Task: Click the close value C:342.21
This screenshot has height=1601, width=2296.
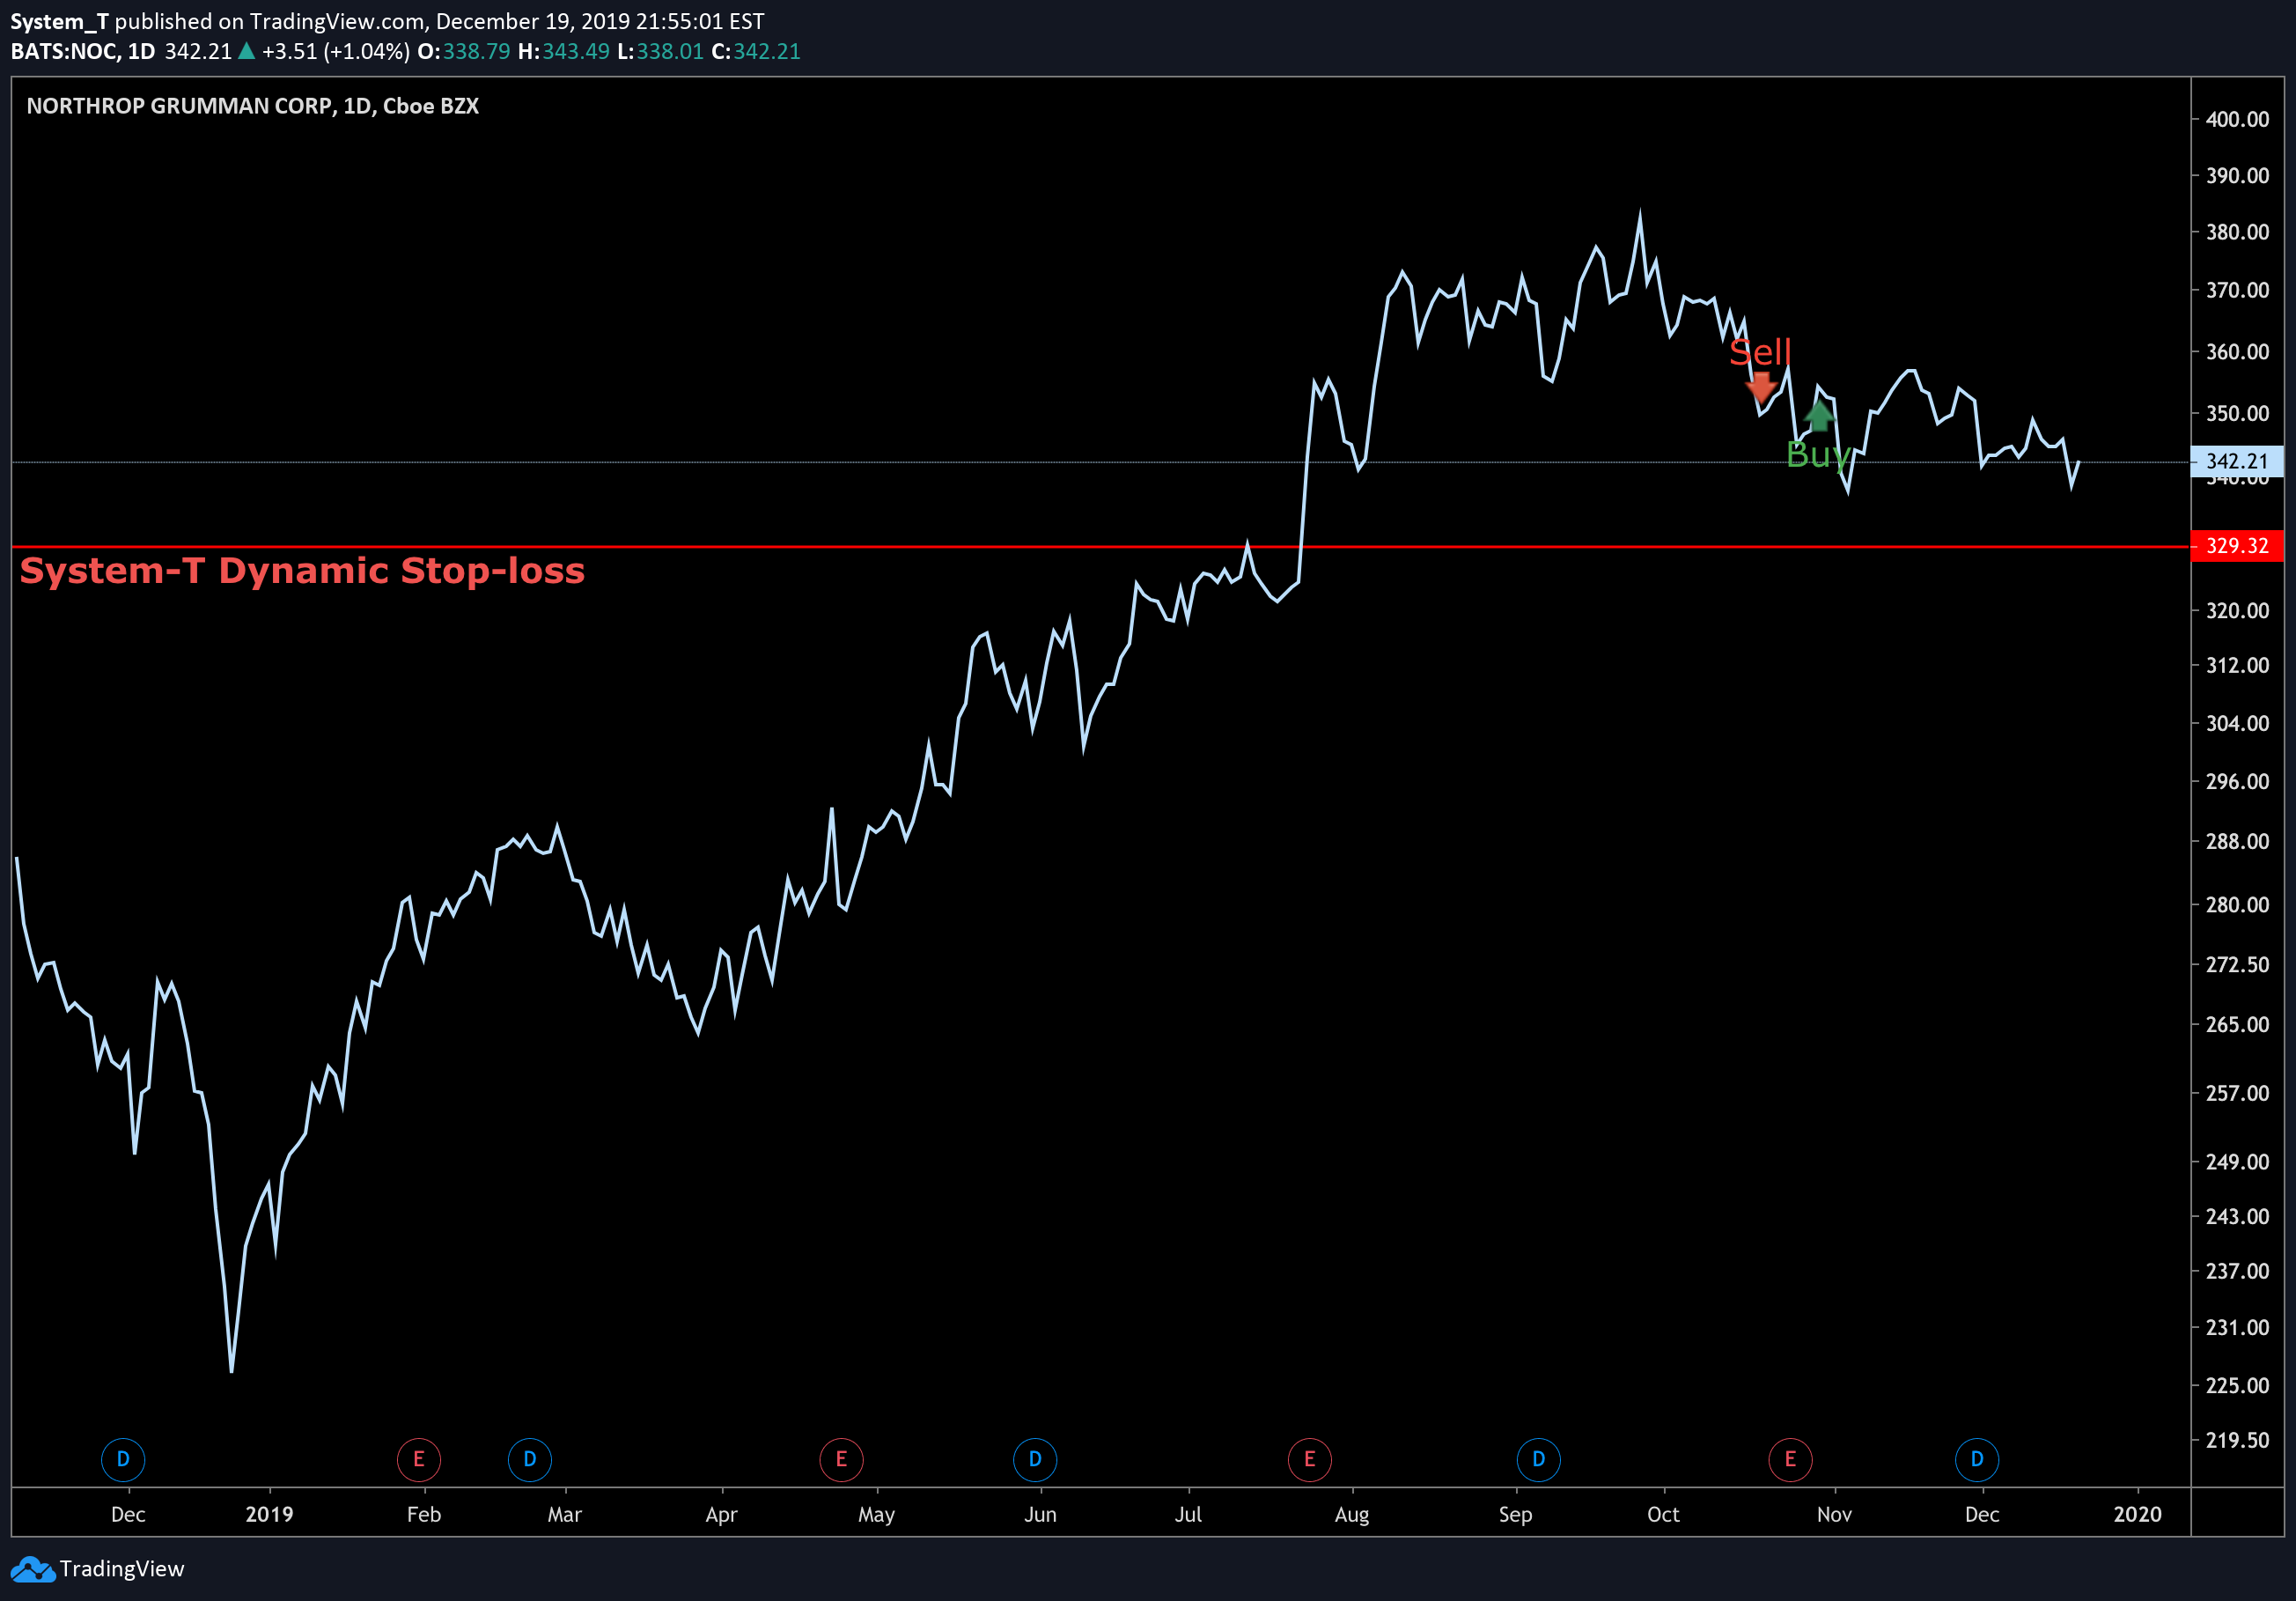Action: point(756,51)
